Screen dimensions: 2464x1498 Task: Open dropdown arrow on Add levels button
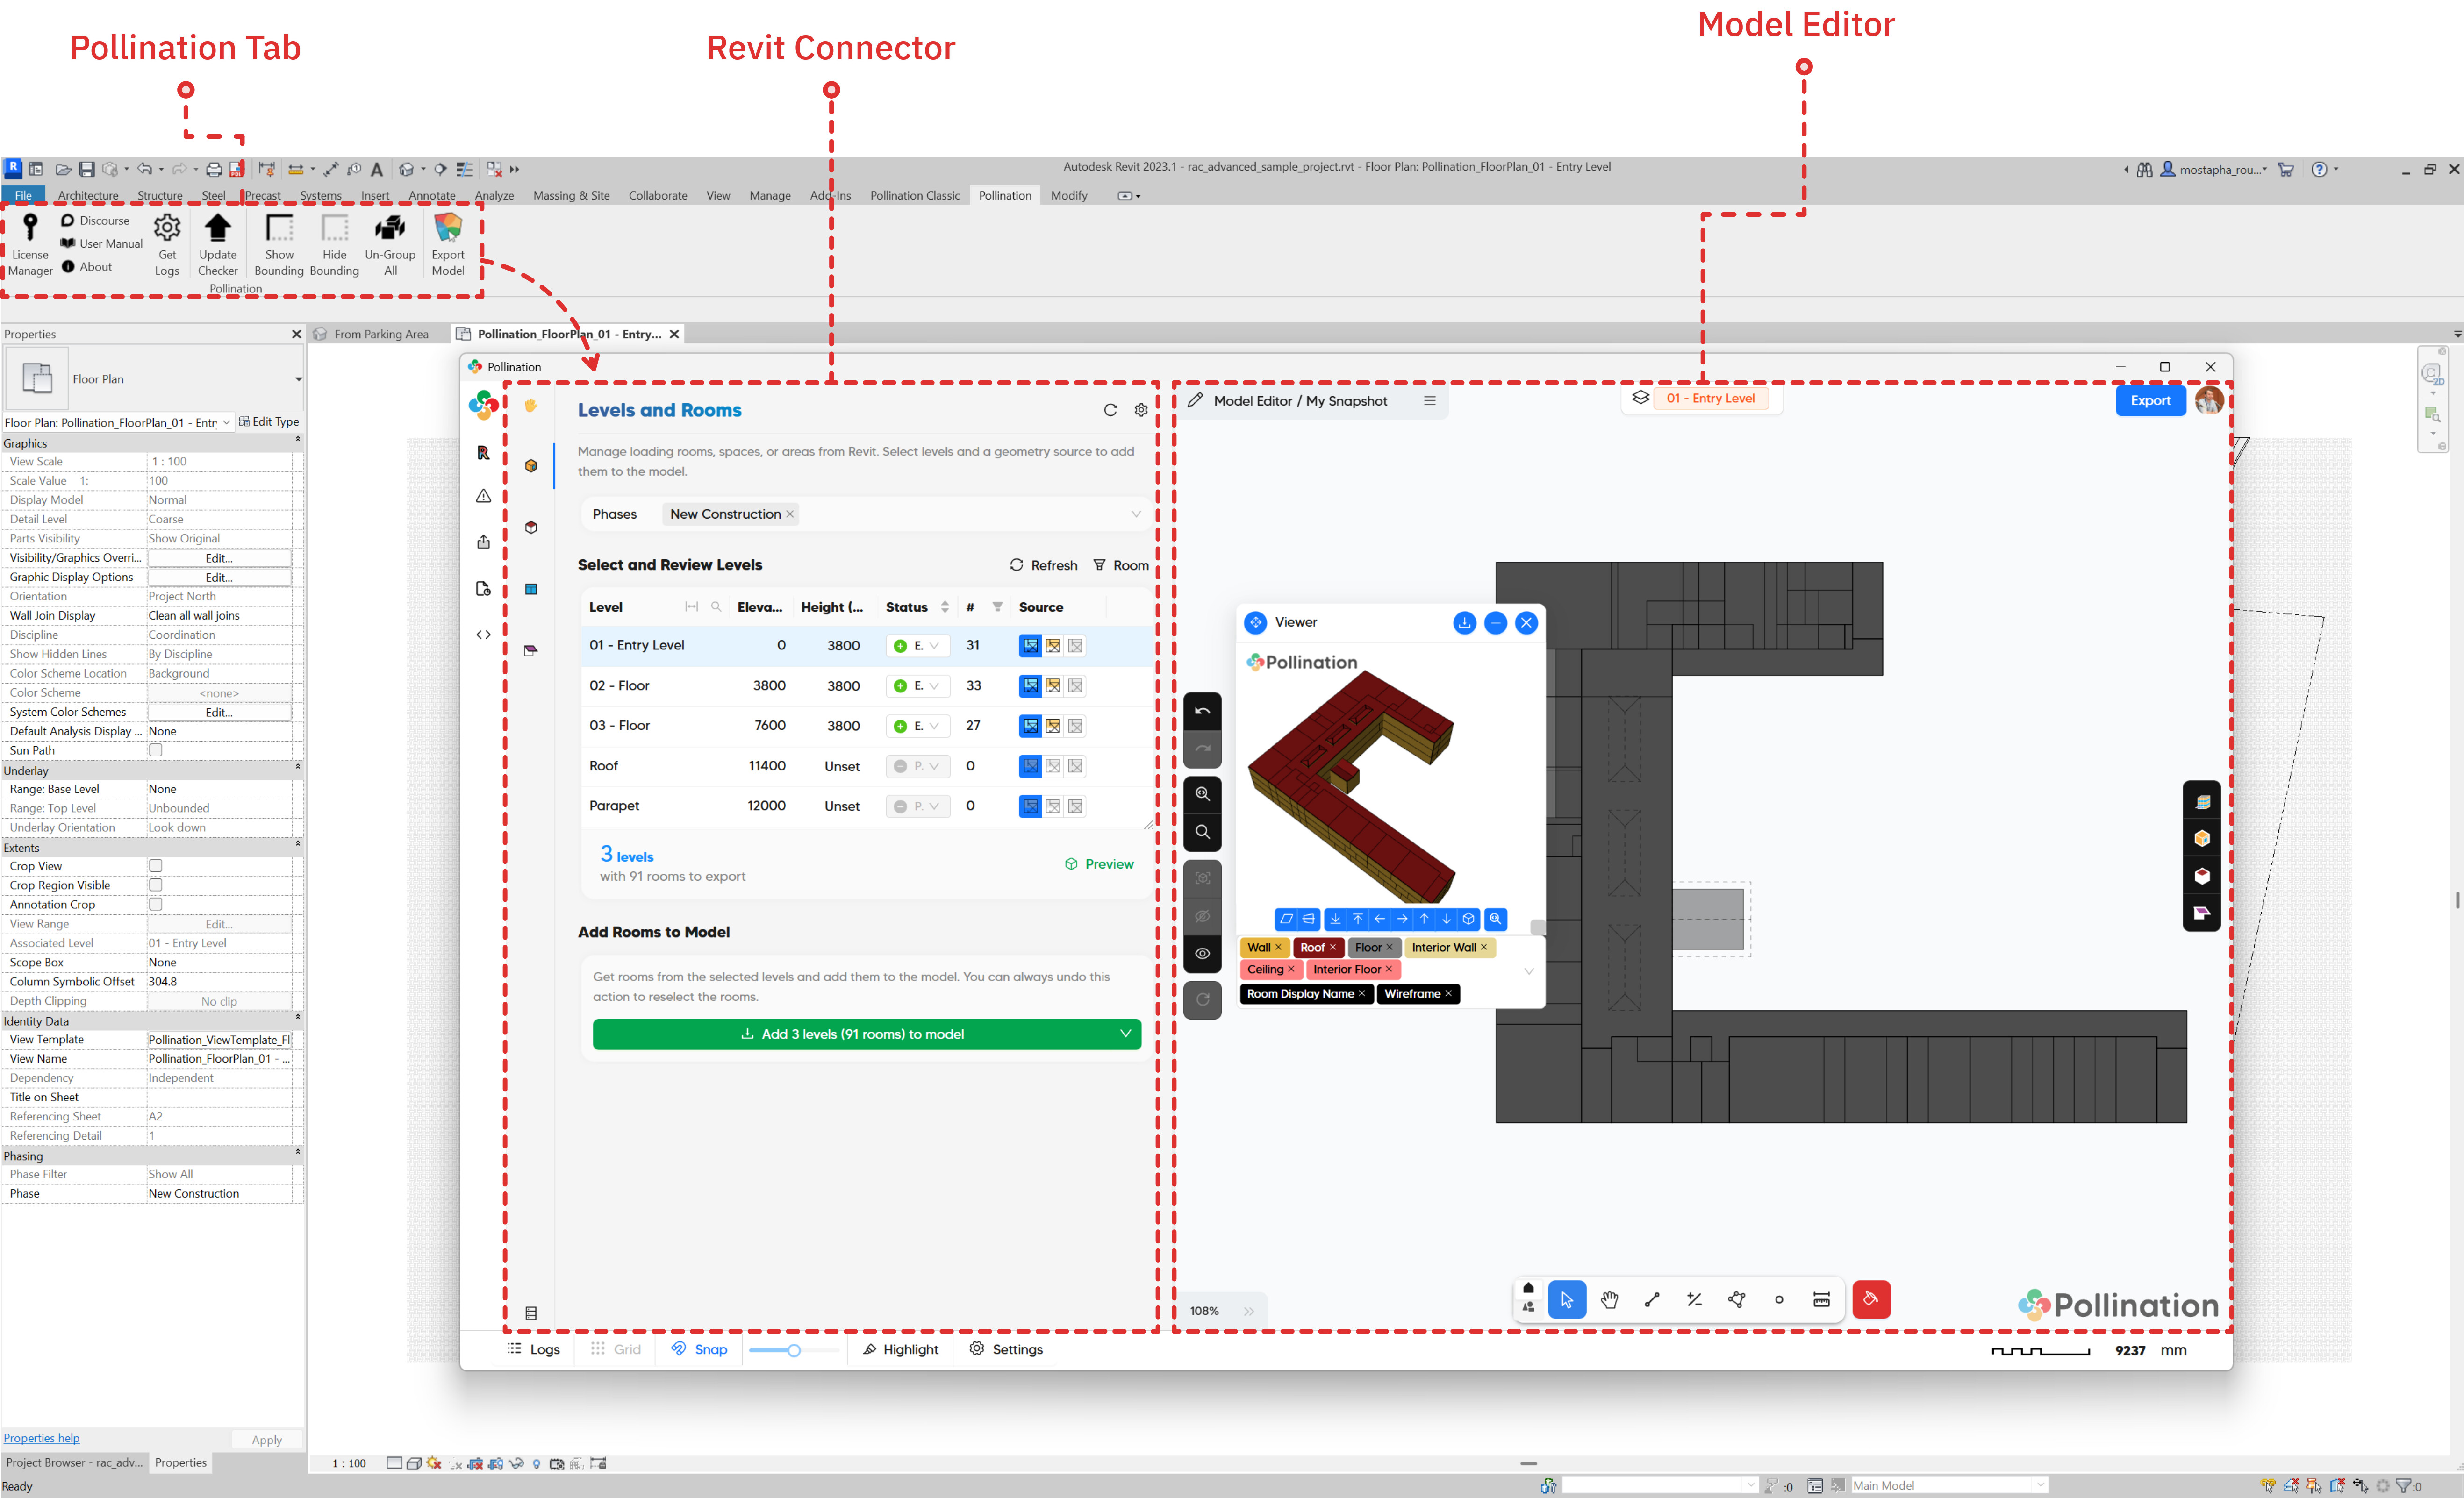pos(1125,1034)
